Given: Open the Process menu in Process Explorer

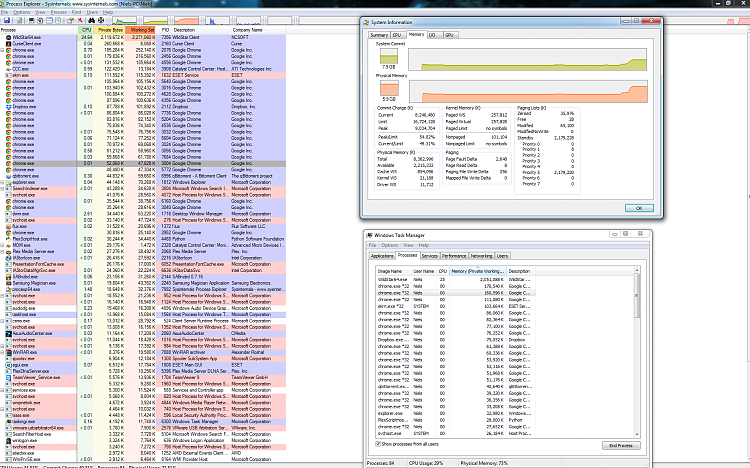Looking at the screenshot, I should 58,12.
